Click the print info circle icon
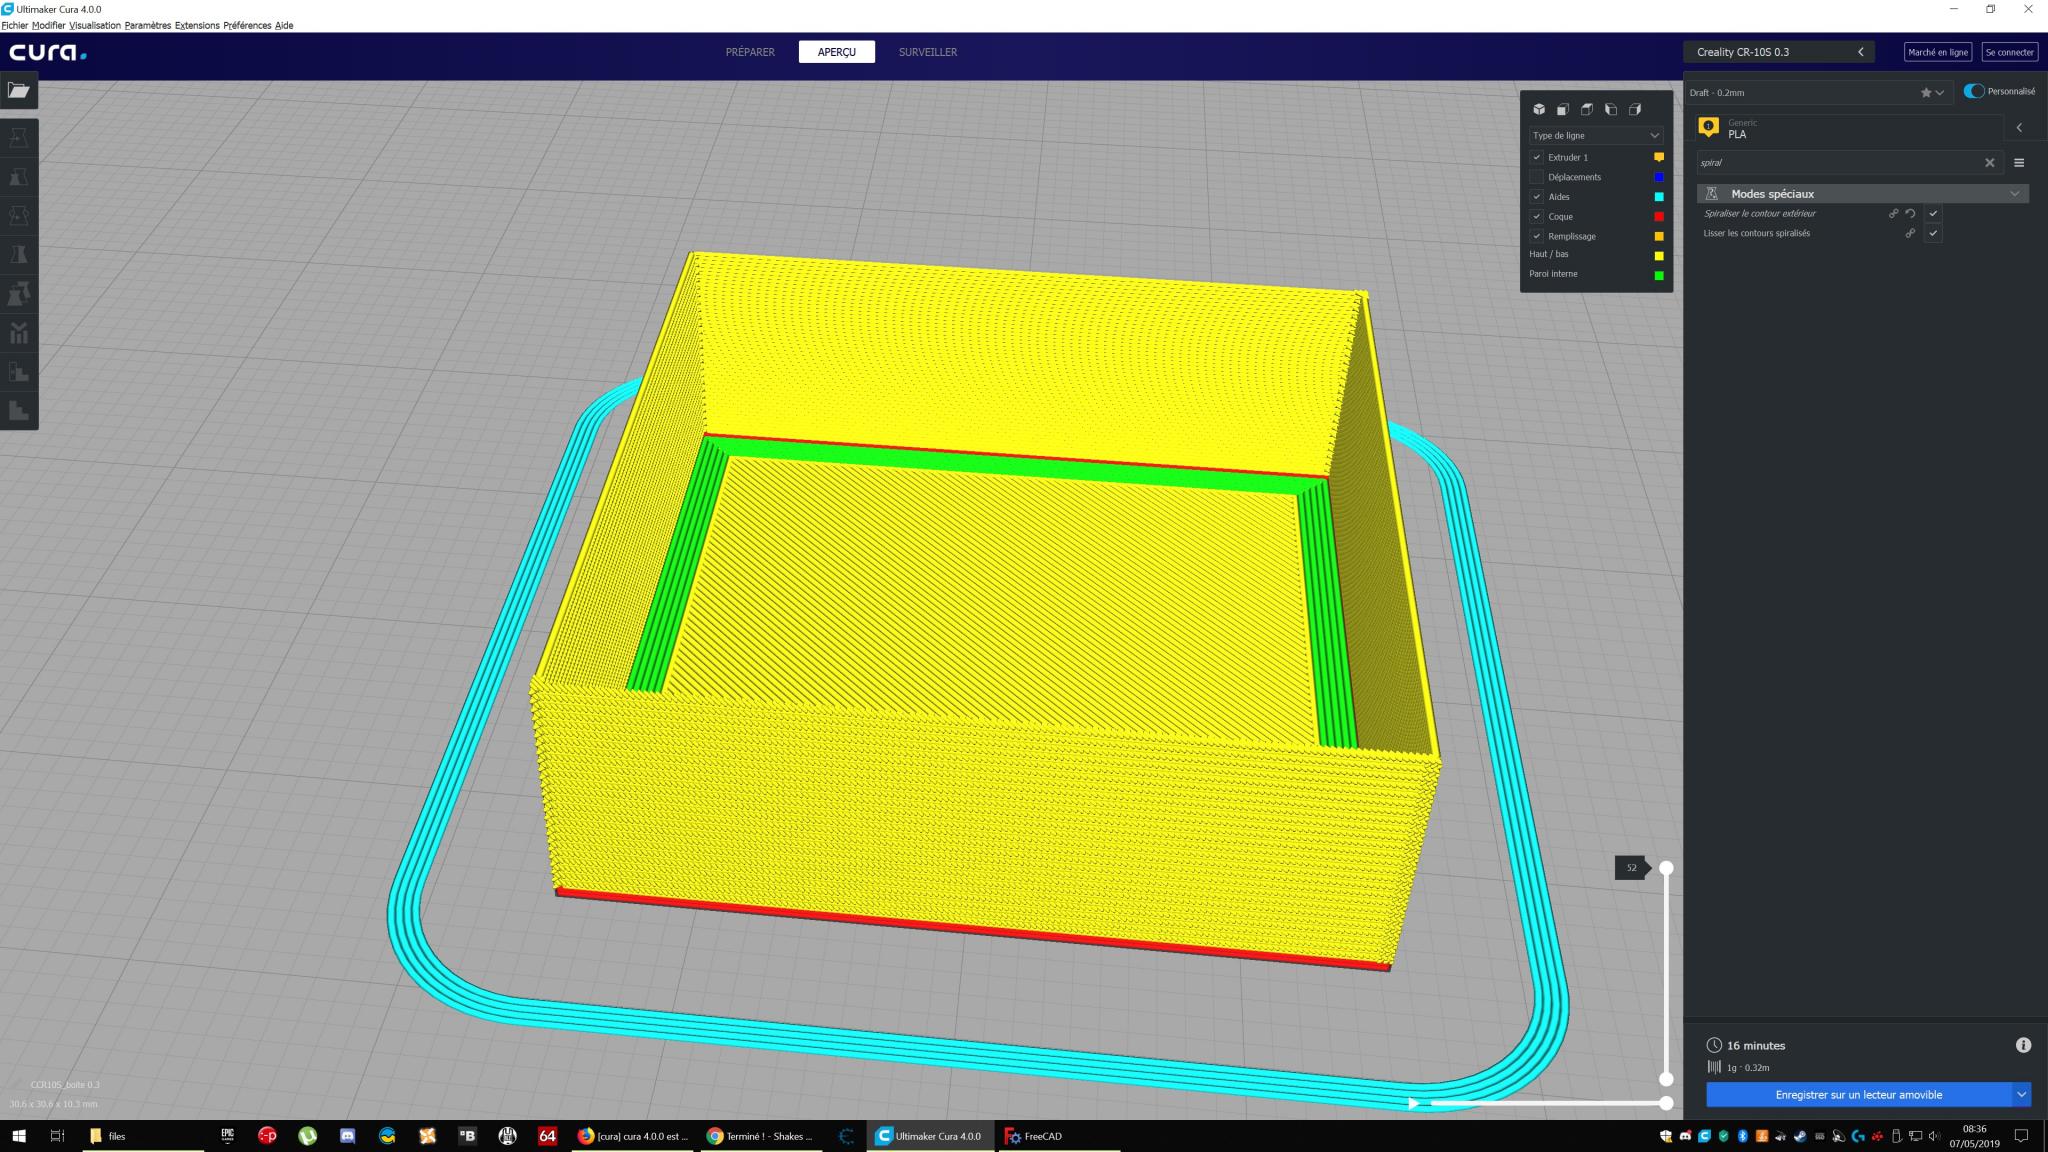This screenshot has width=2048, height=1152. [2023, 1045]
